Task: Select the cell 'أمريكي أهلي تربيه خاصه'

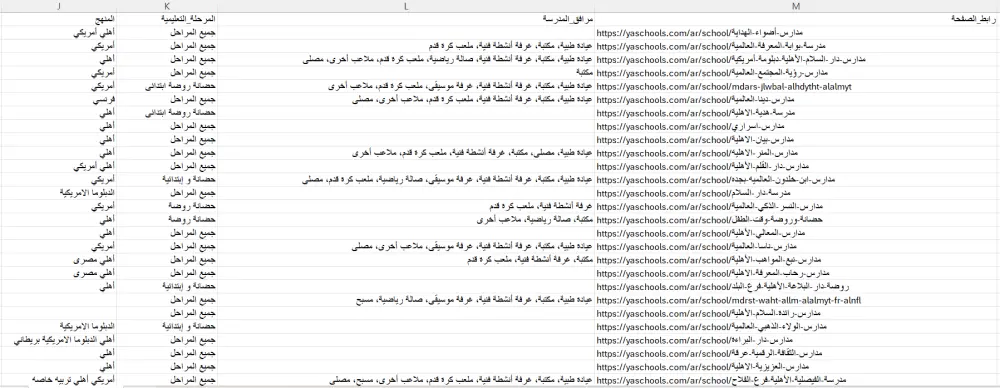Action: [x=59, y=380]
